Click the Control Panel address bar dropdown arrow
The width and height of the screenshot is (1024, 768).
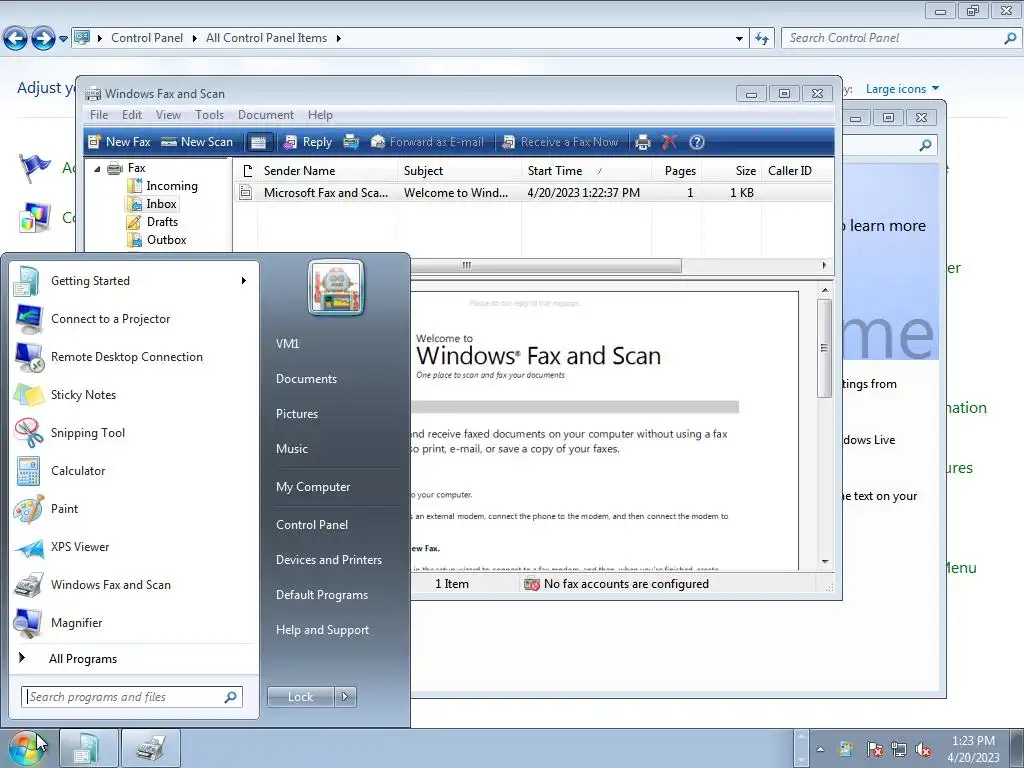pos(739,39)
